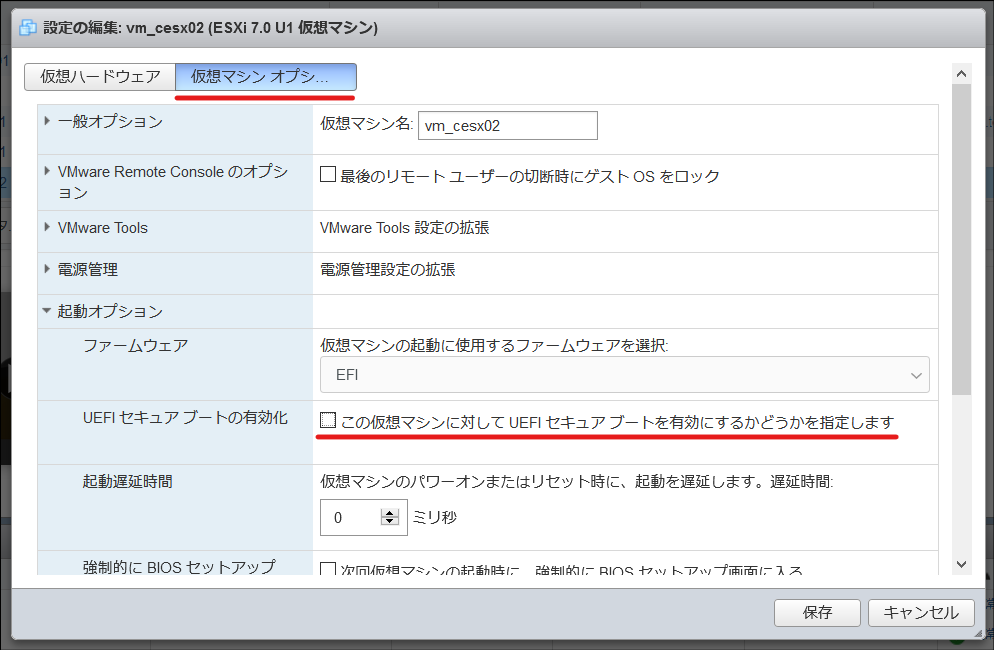Click the 保存 button

[x=817, y=613]
